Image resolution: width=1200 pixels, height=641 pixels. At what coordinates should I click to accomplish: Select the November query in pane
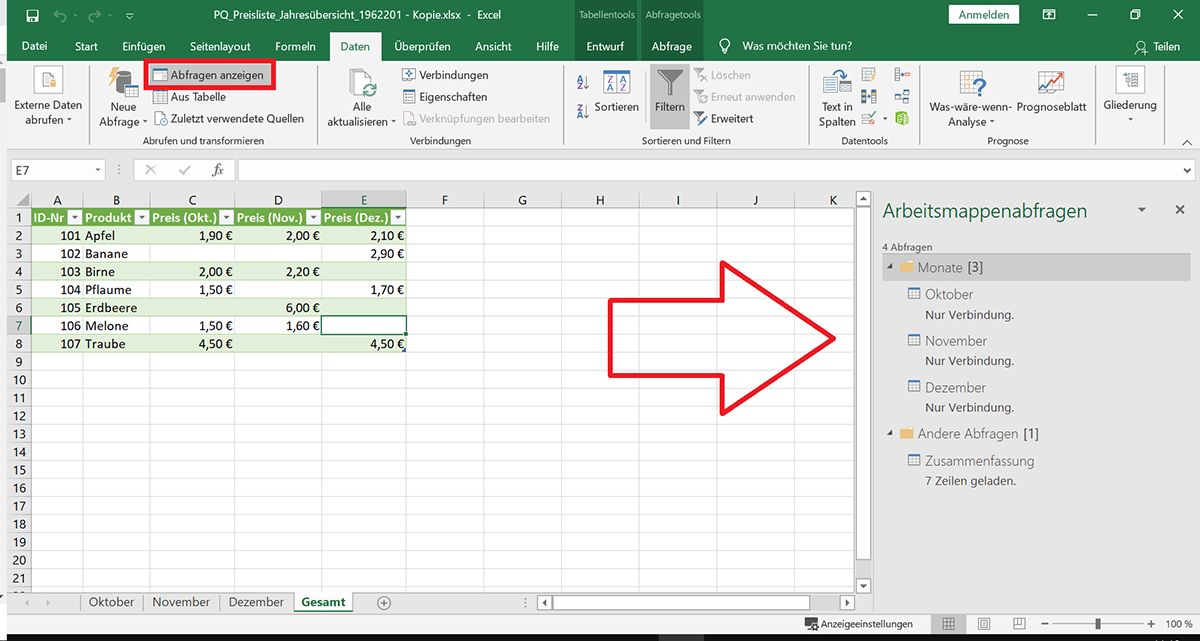pos(956,341)
